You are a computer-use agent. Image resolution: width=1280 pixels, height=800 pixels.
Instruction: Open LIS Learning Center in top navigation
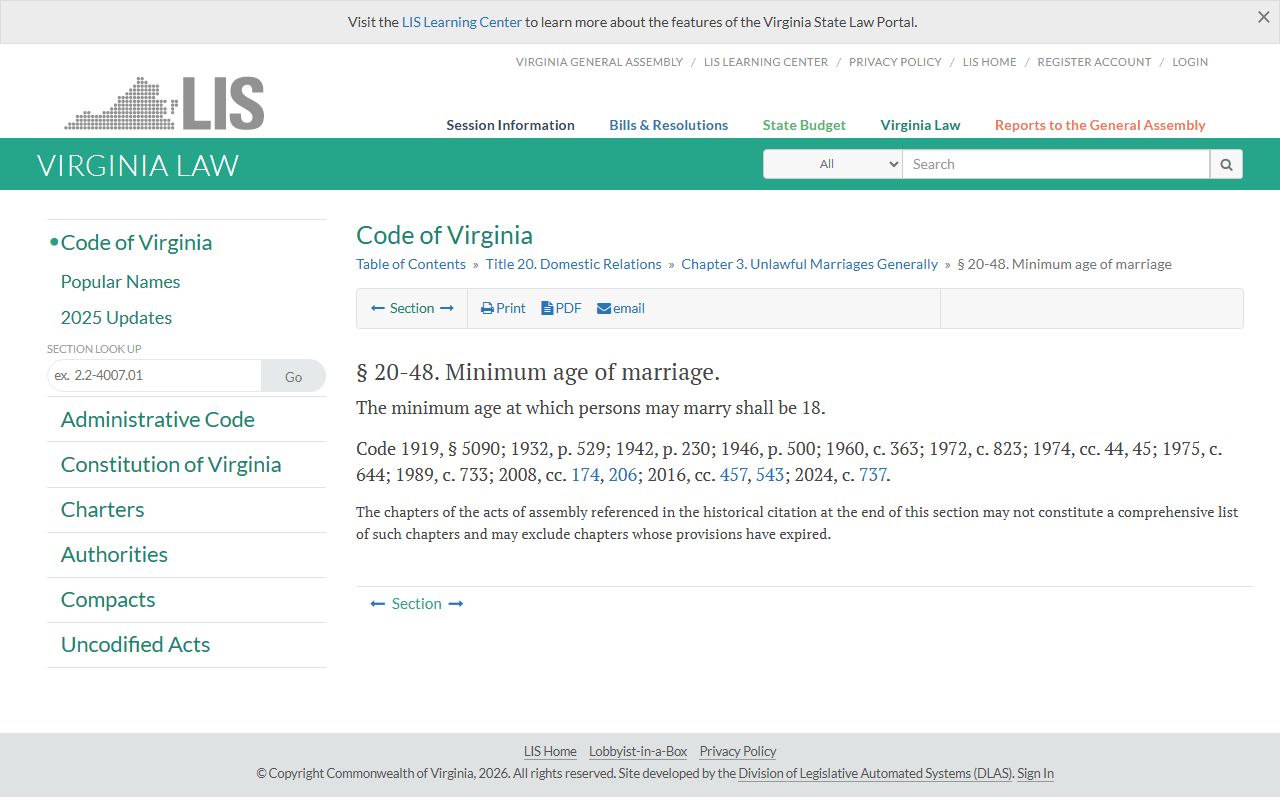click(766, 62)
